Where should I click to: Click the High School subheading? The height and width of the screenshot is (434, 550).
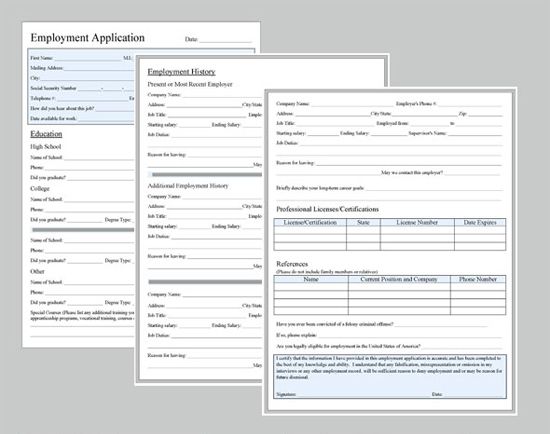[46, 147]
